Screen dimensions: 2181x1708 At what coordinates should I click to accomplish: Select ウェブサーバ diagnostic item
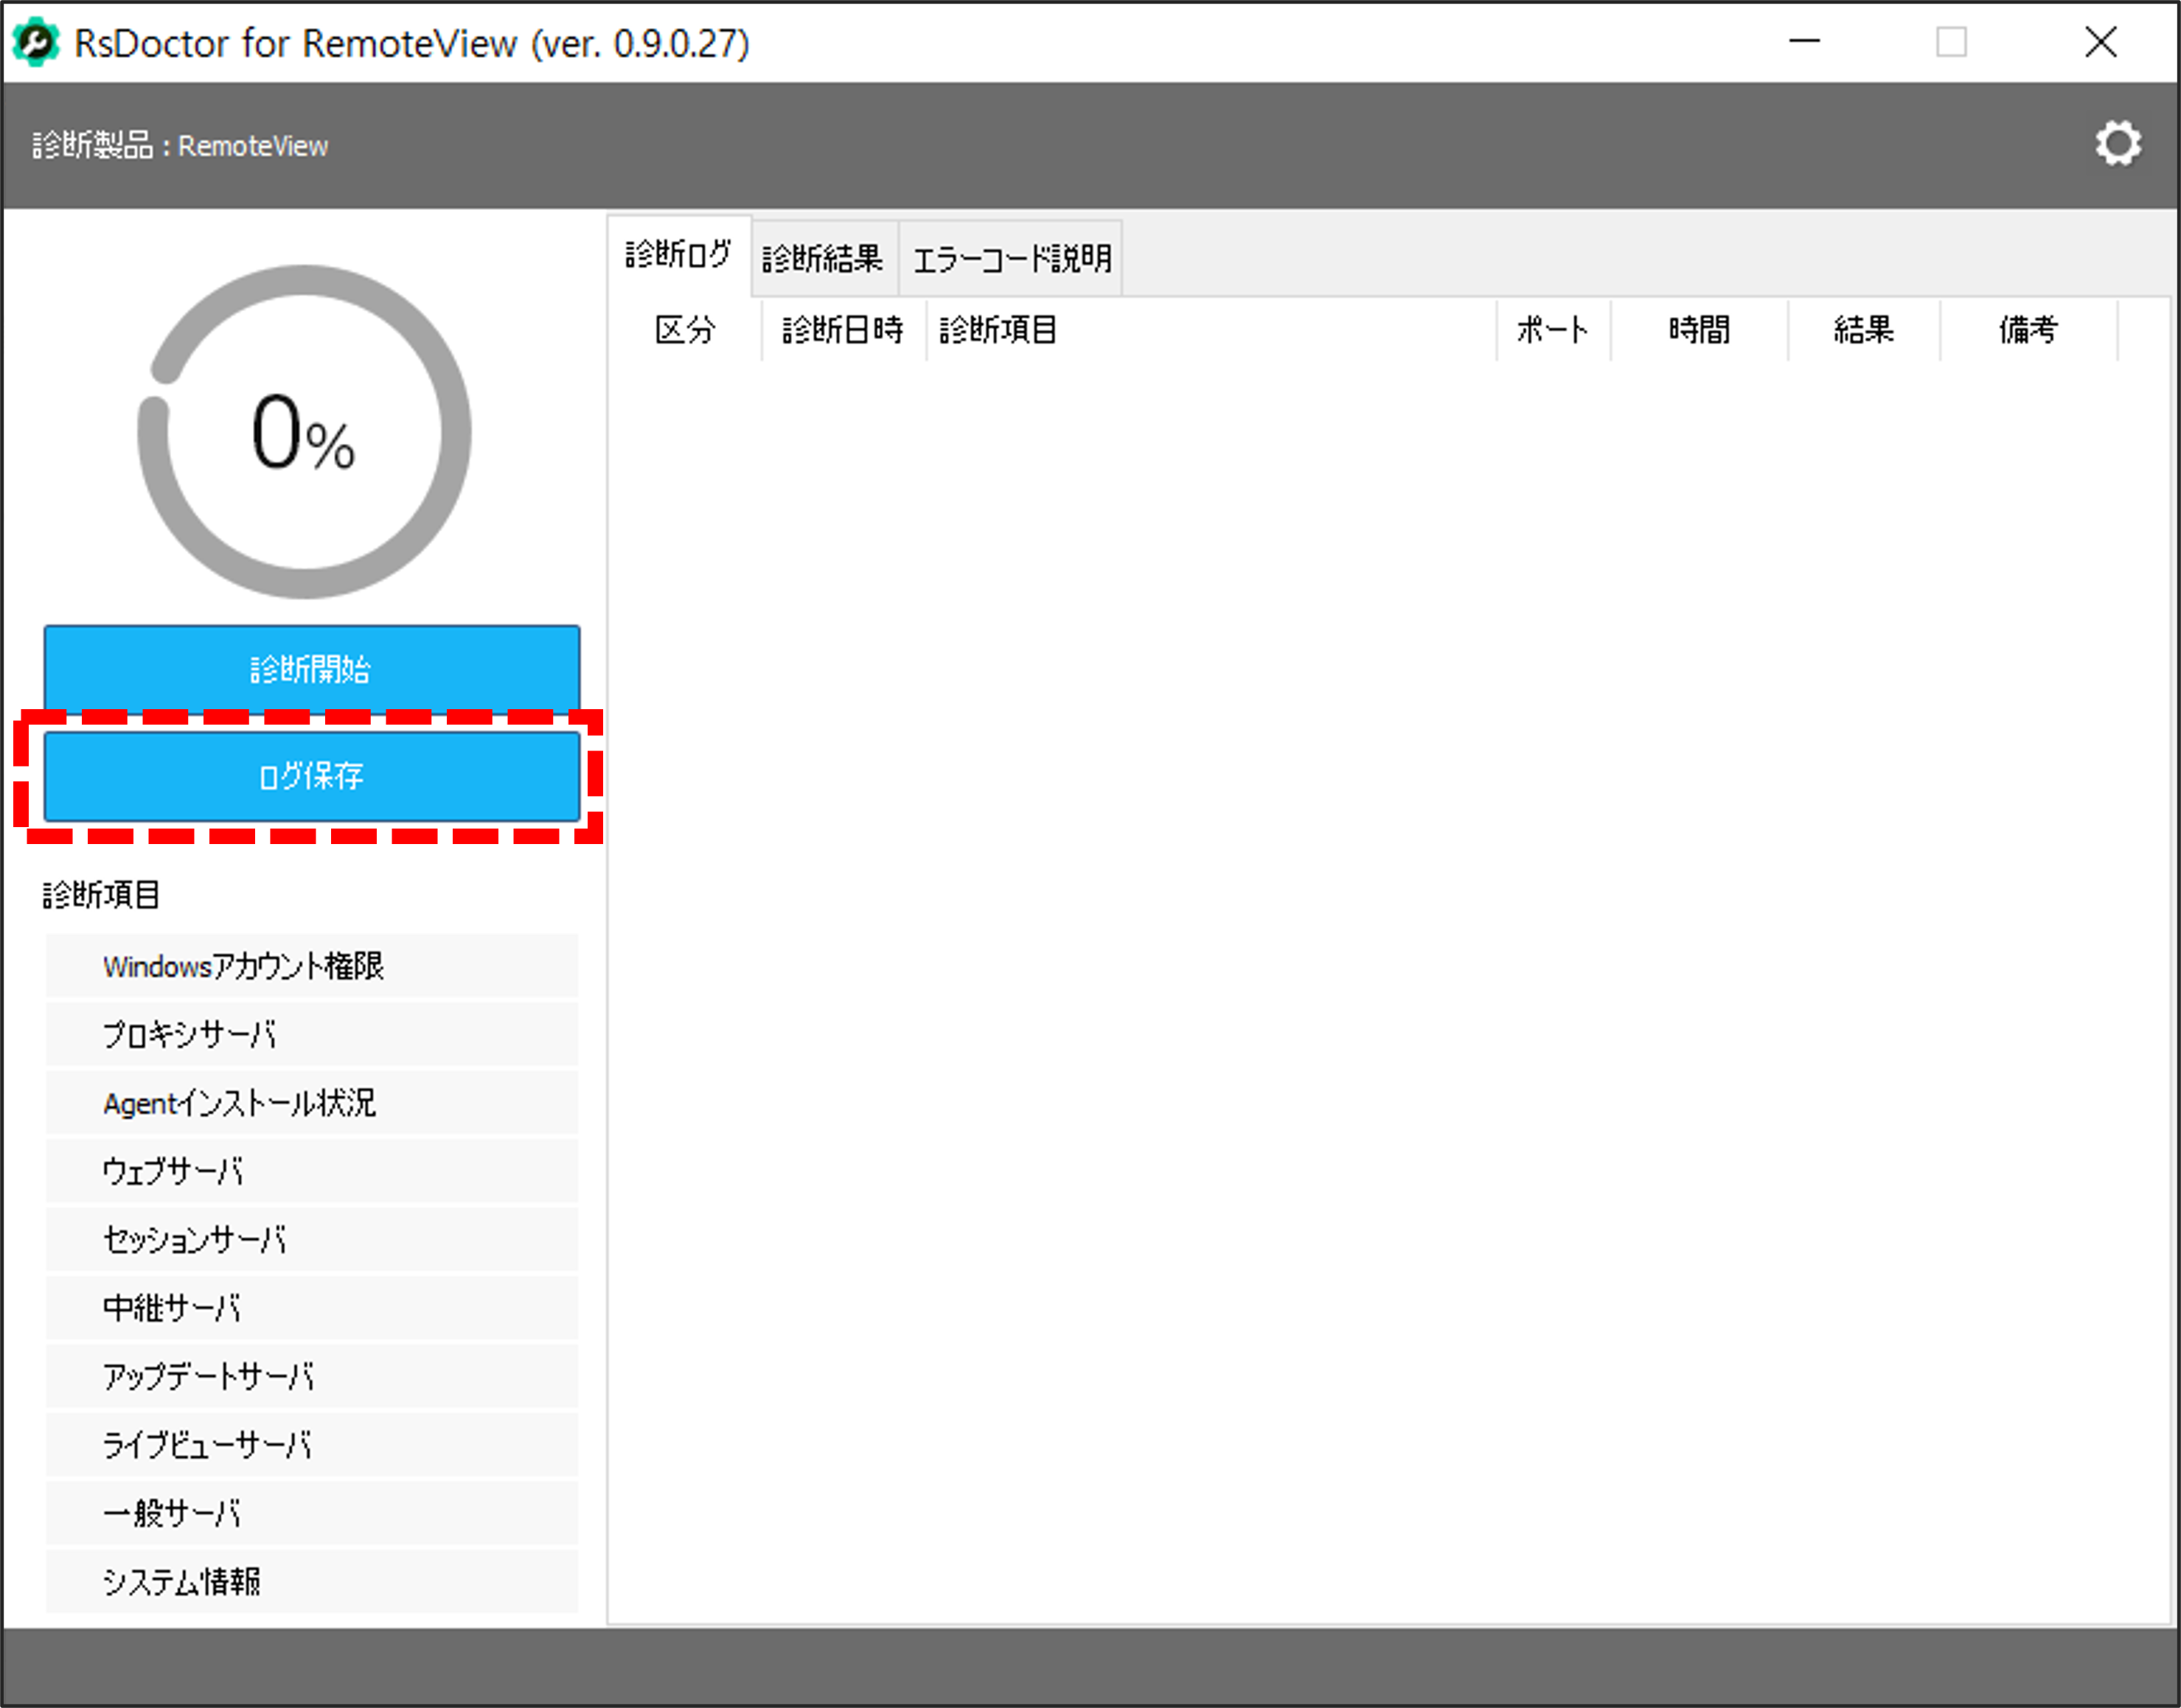click(x=311, y=1171)
